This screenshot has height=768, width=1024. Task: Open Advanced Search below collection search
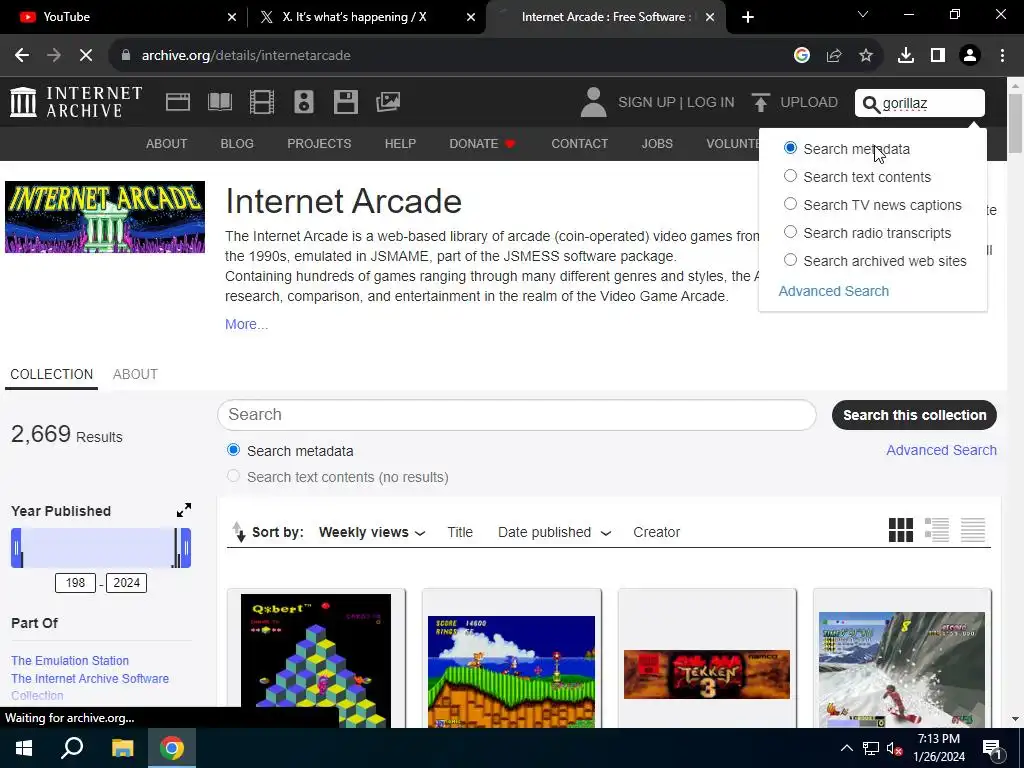coord(941,450)
